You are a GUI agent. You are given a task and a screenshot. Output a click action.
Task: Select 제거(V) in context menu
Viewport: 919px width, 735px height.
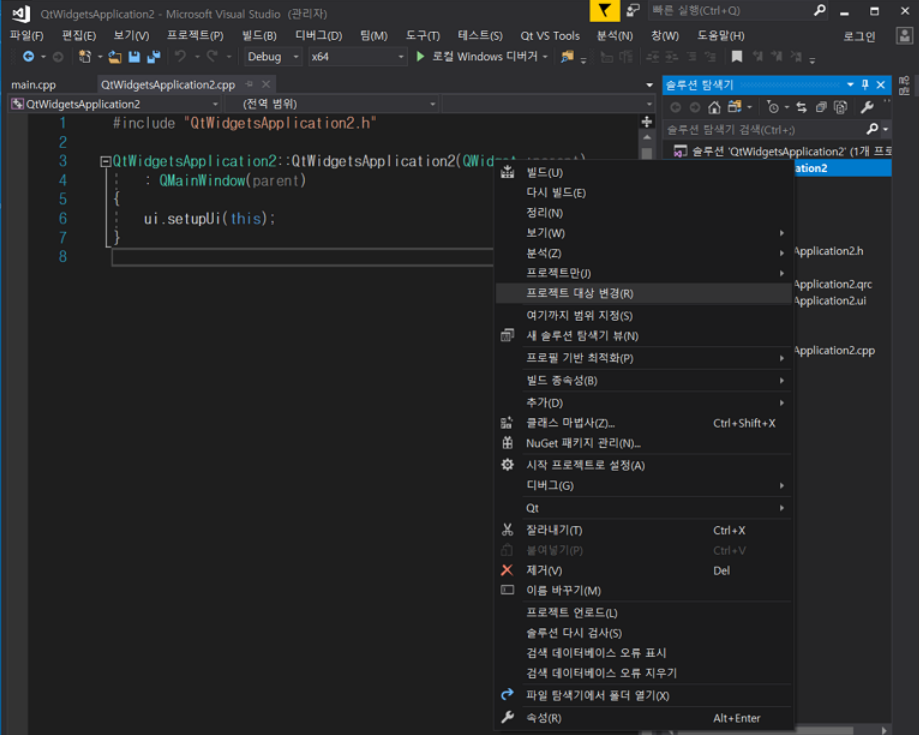pyautogui.click(x=642, y=570)
